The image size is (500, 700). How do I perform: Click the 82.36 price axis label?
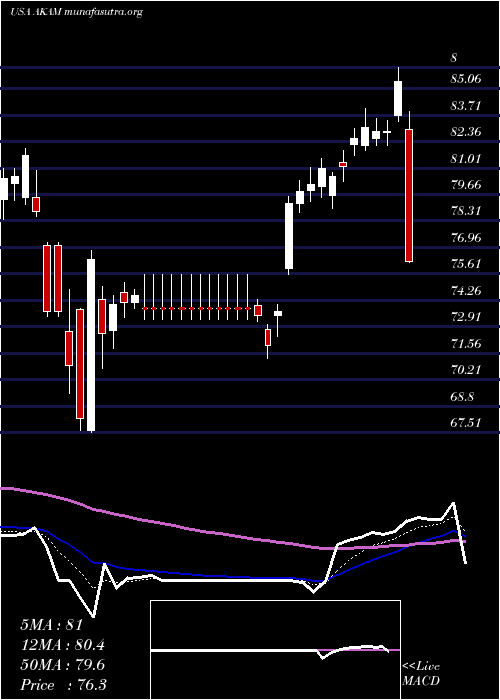tap(466, 132)
